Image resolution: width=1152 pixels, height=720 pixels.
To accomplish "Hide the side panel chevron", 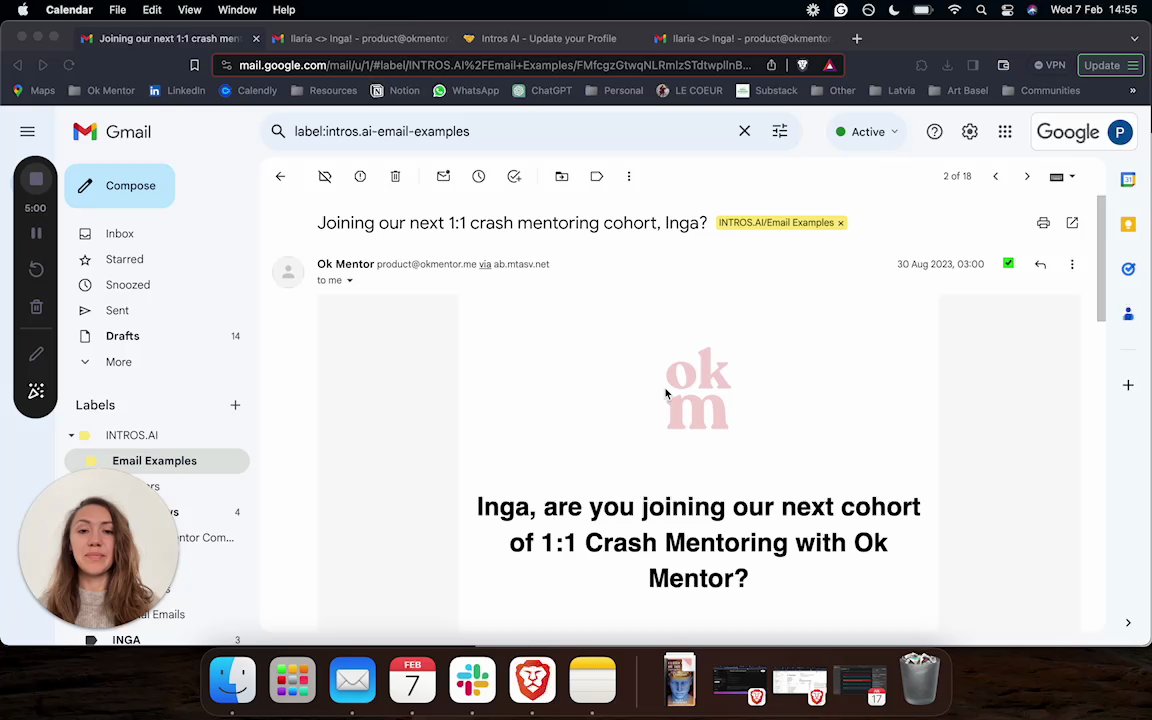I will [1128, 623].
